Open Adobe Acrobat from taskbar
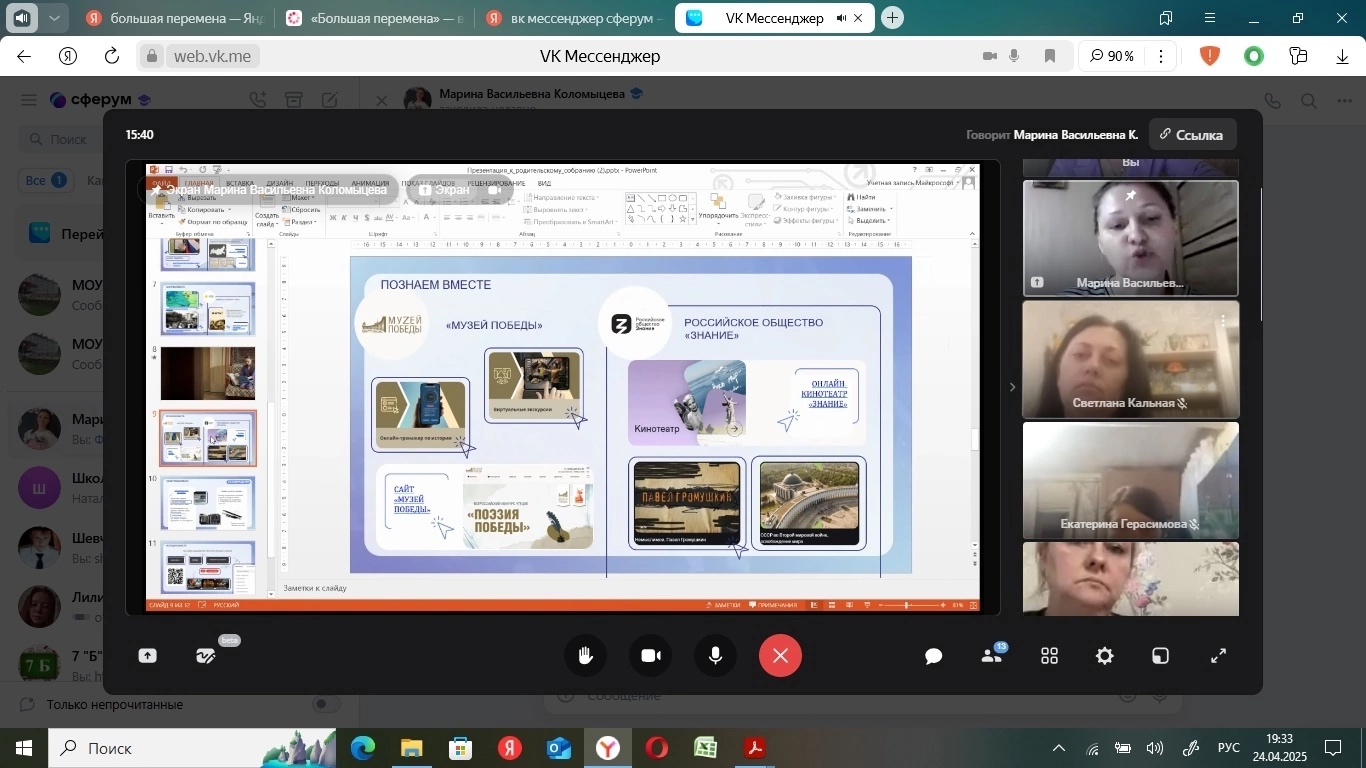 tap(754, 748)
